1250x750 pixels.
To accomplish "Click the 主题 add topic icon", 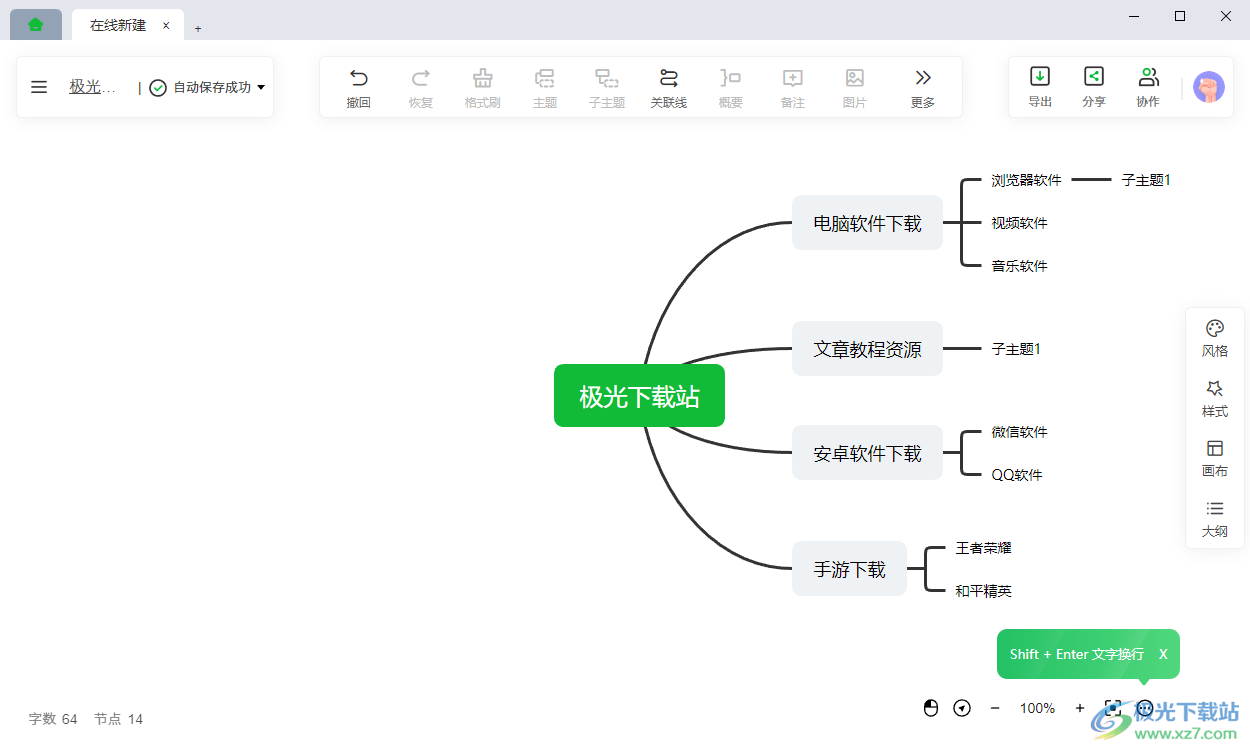I will 545,78.
